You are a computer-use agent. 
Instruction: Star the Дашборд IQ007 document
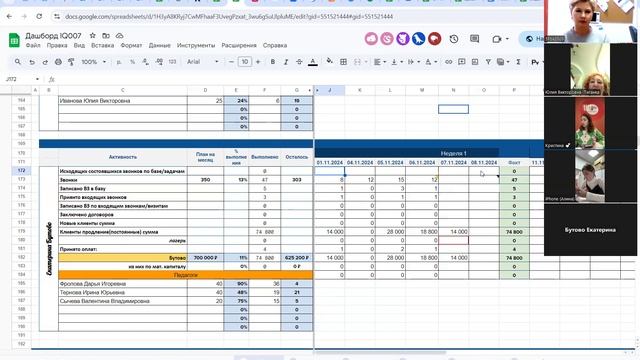(x=93, y=36)
